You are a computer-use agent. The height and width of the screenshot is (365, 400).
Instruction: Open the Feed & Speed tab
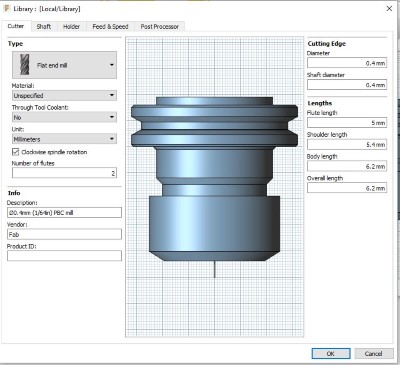point(110,27)
